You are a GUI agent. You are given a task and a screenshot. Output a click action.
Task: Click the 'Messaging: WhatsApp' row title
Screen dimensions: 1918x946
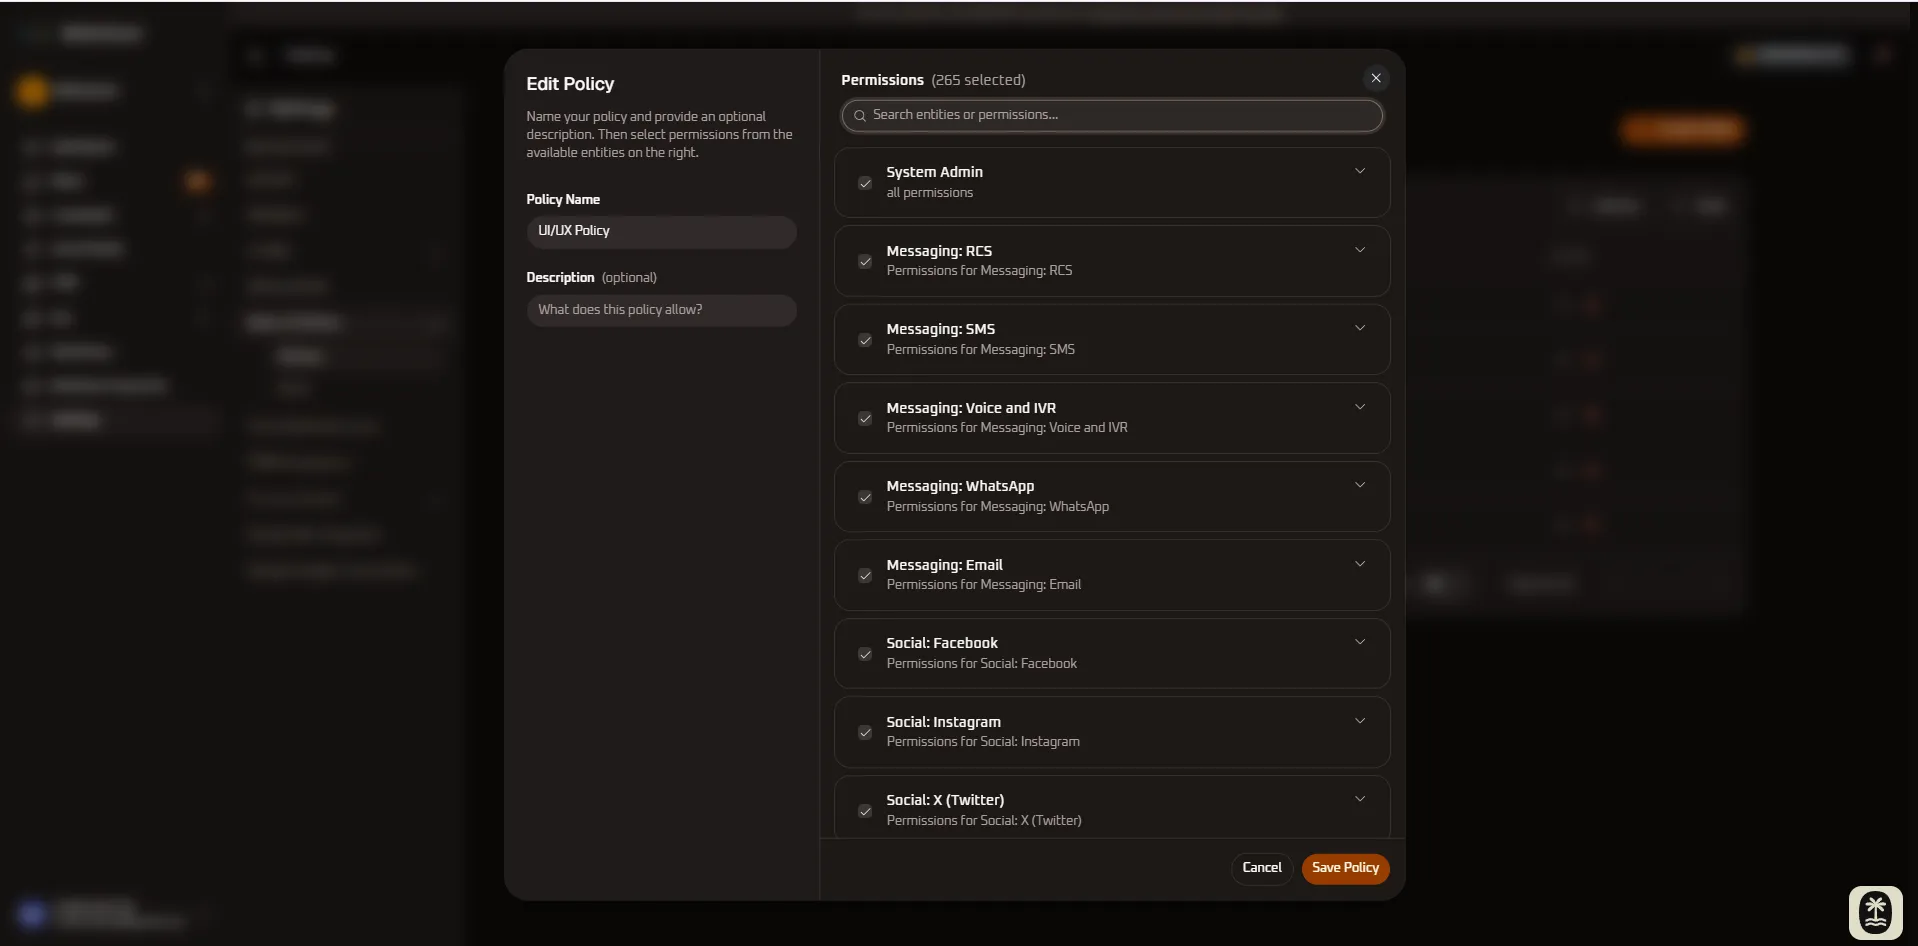960,486
